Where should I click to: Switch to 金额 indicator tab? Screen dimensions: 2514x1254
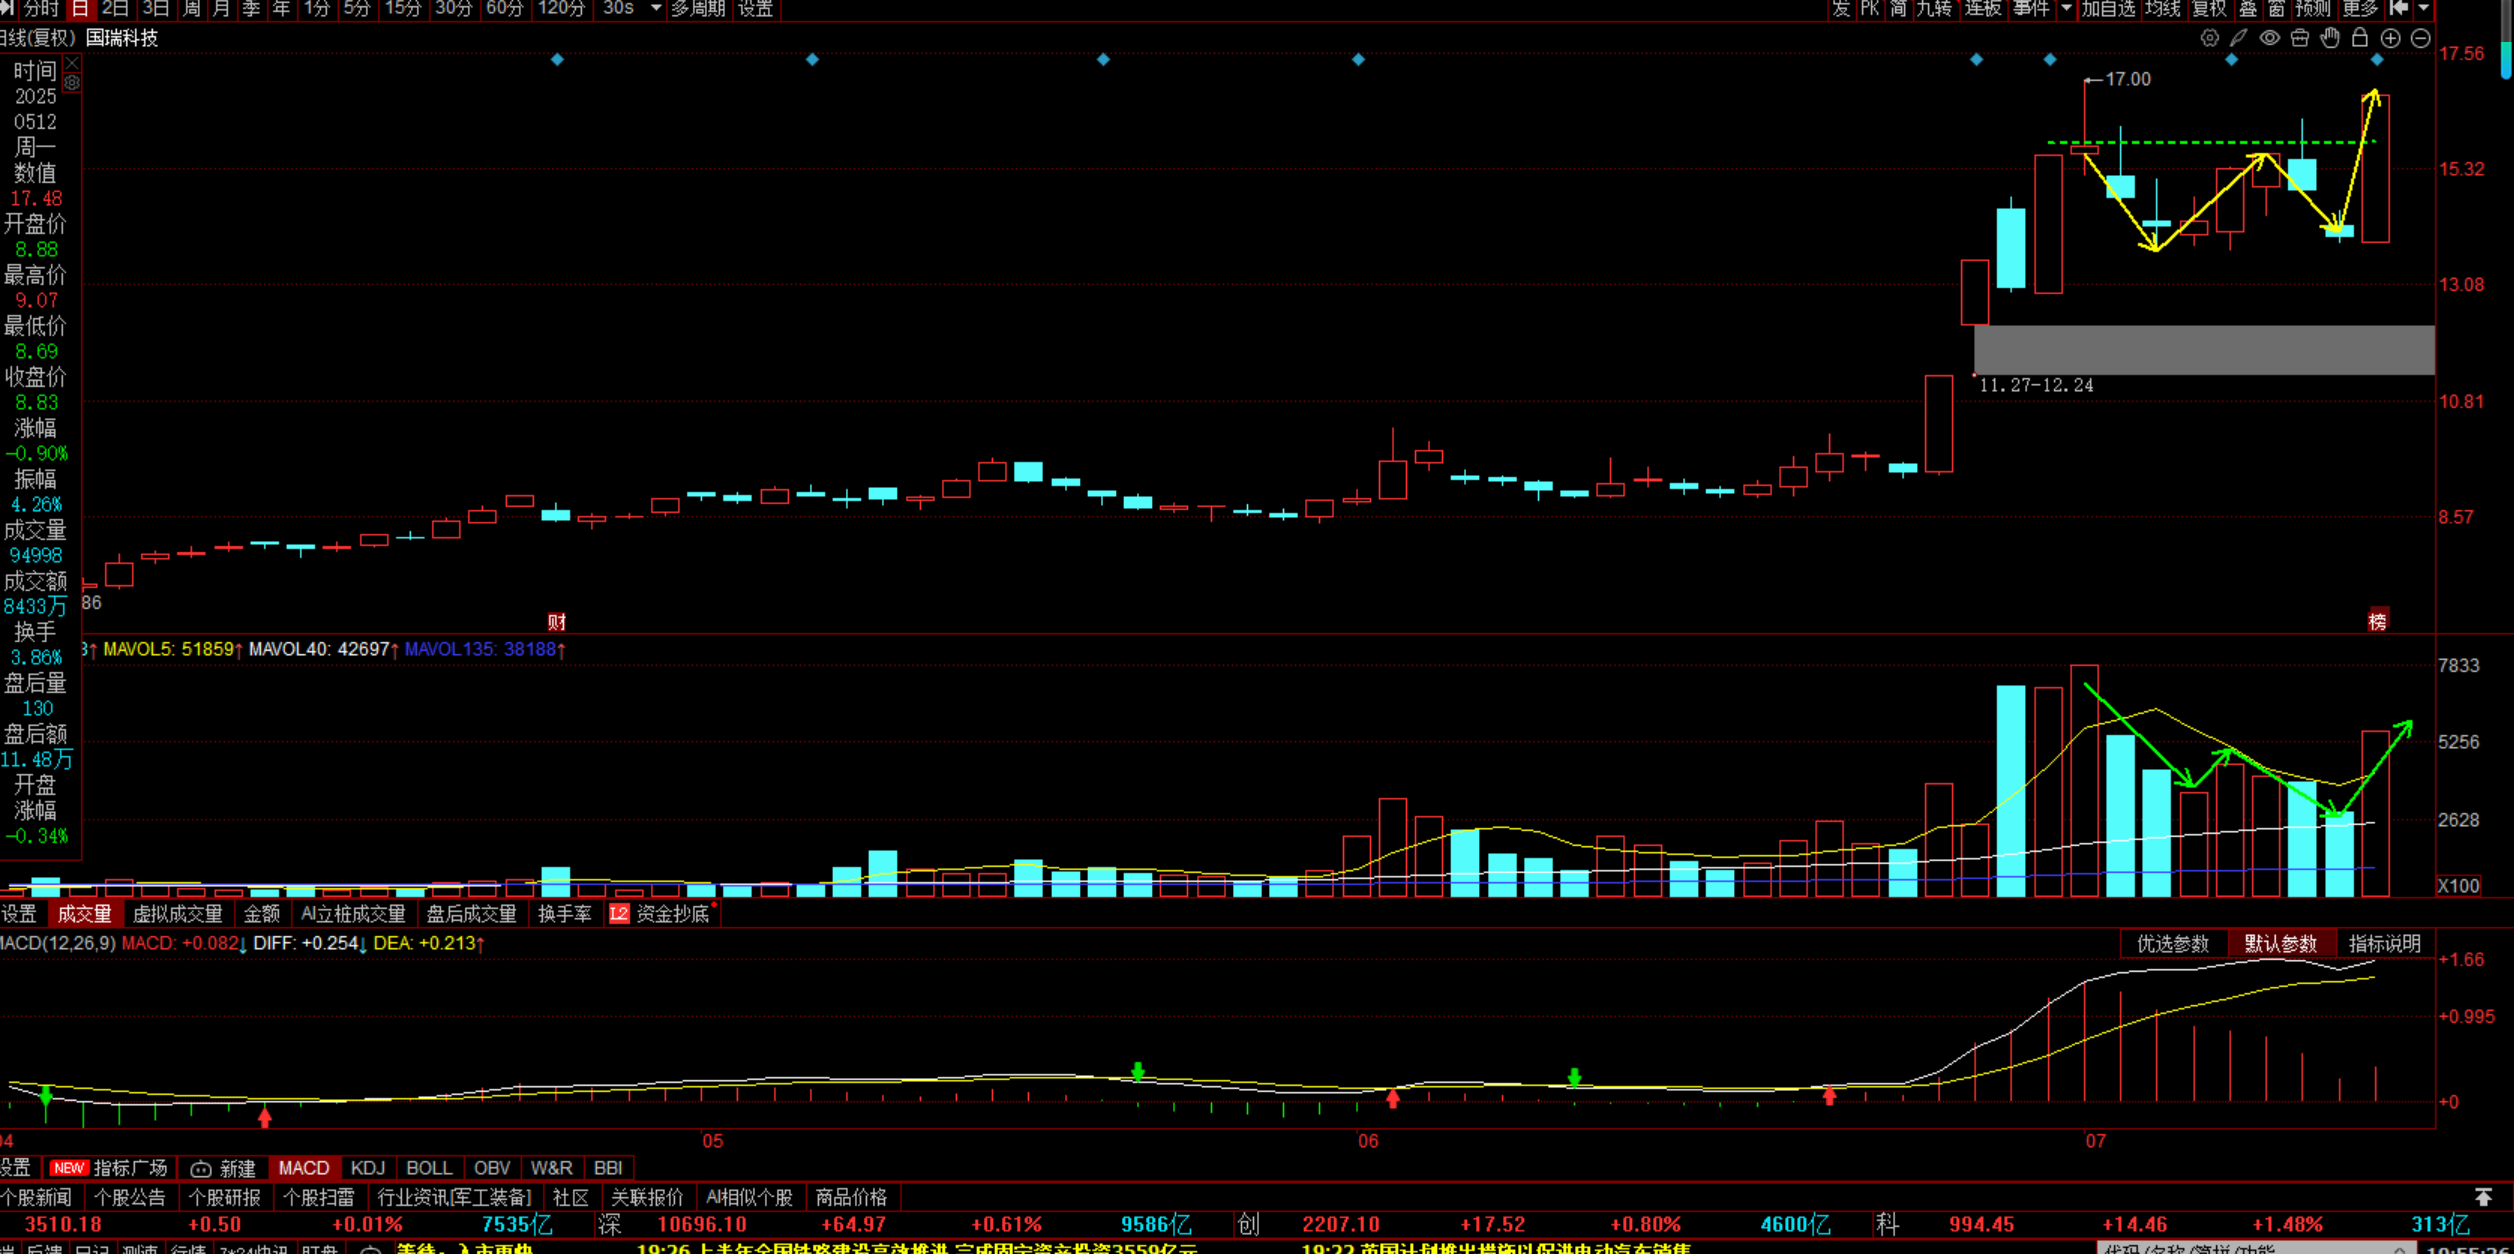click(x=262, y=913)
